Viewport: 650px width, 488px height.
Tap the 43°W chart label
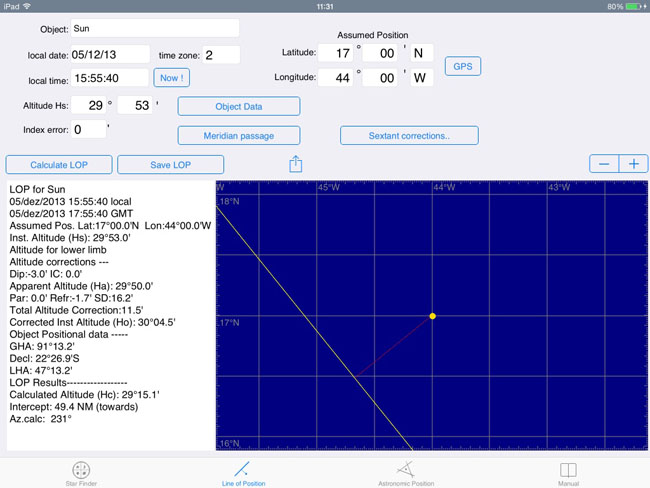[559, 187]
